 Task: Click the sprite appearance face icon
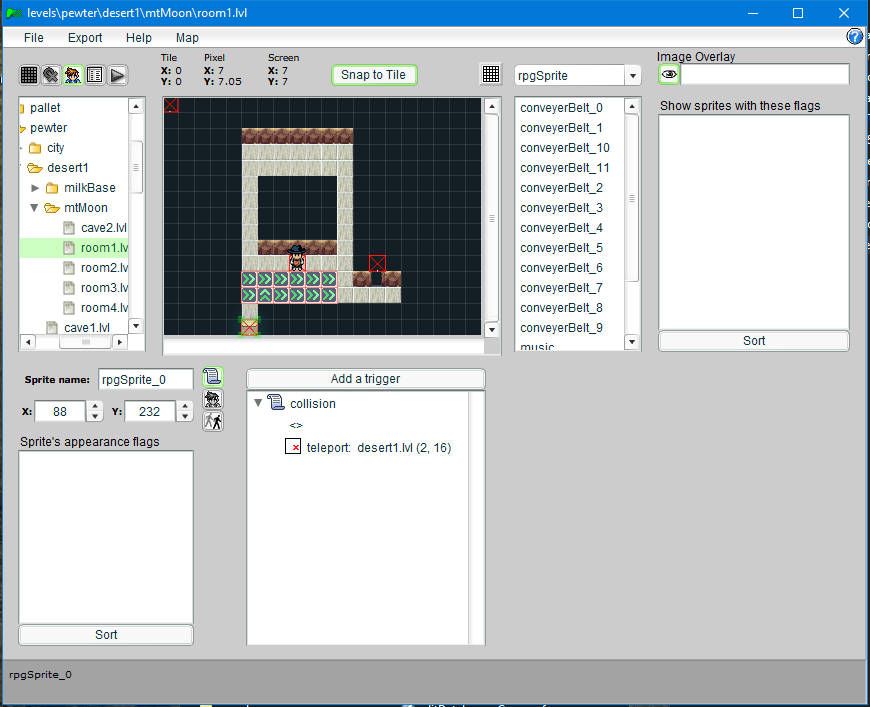point(212,399)
